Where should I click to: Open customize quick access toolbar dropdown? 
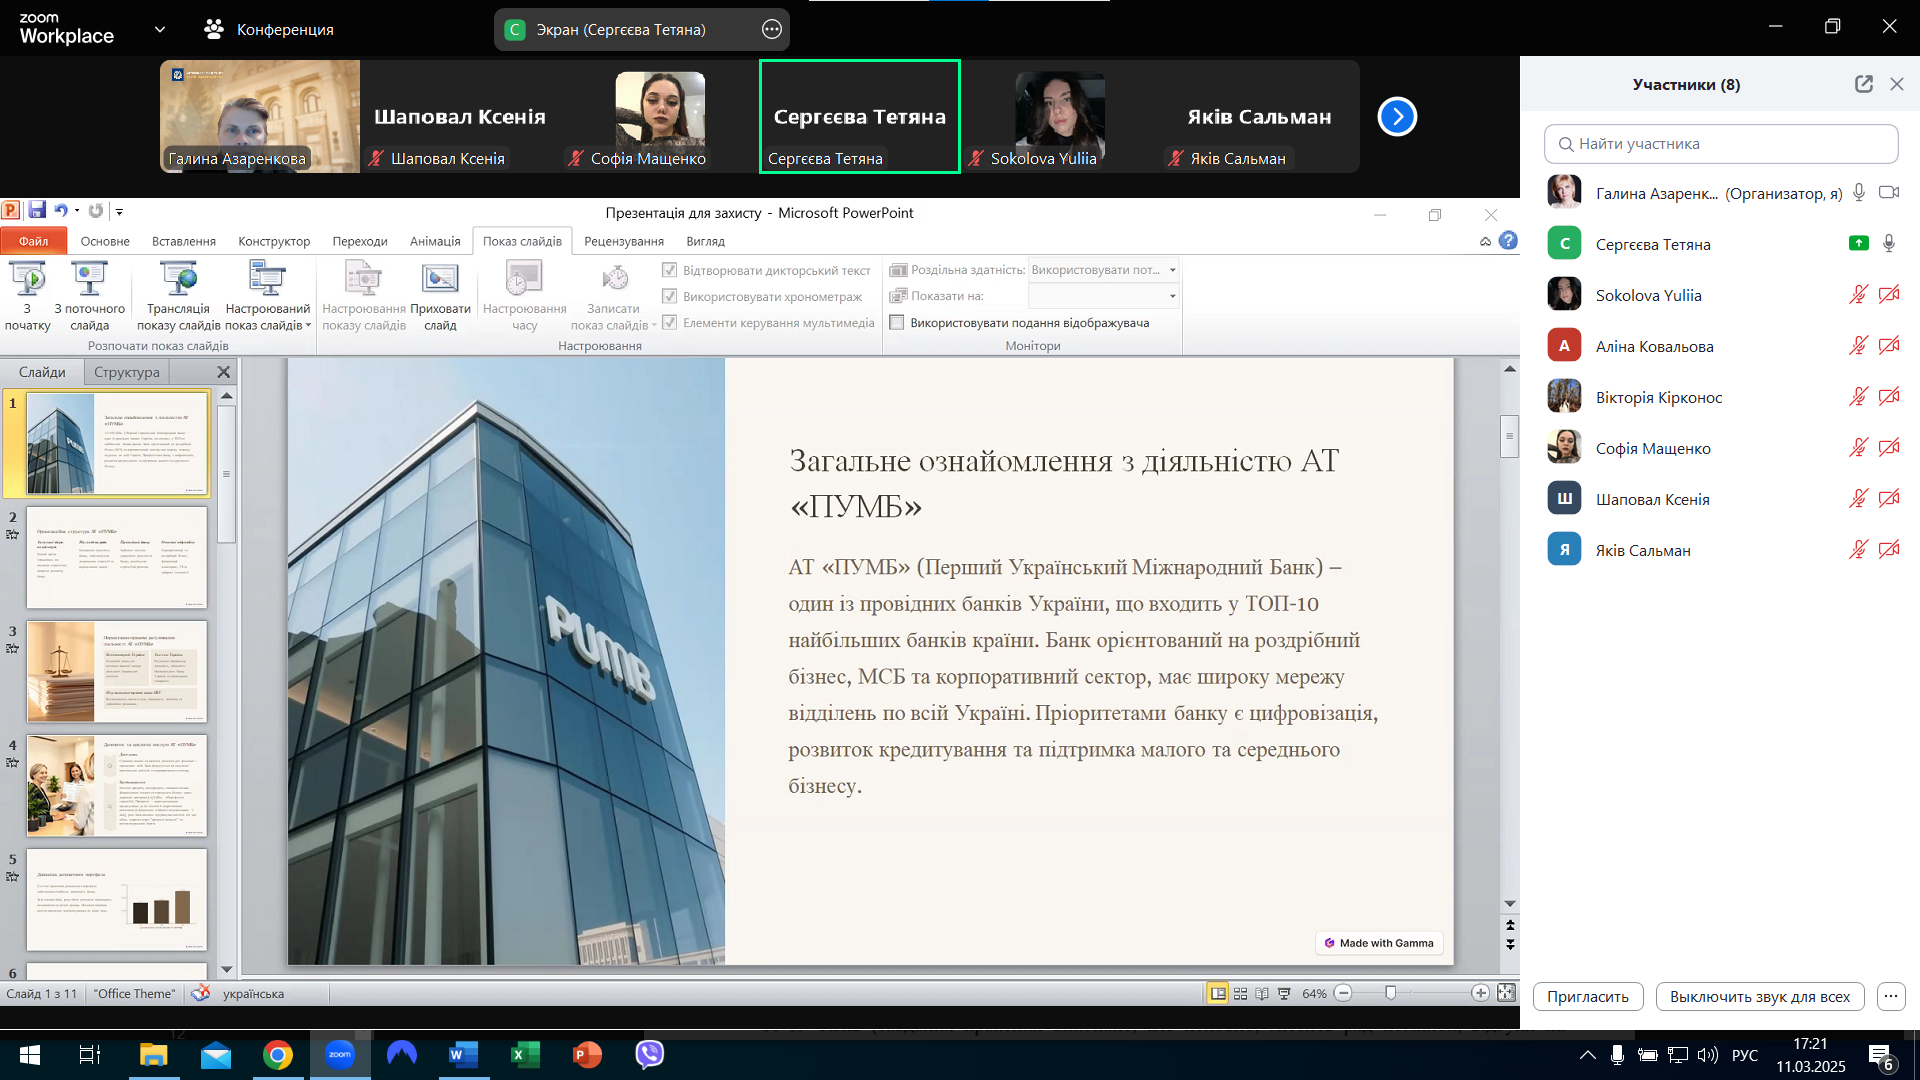[119, 211]
